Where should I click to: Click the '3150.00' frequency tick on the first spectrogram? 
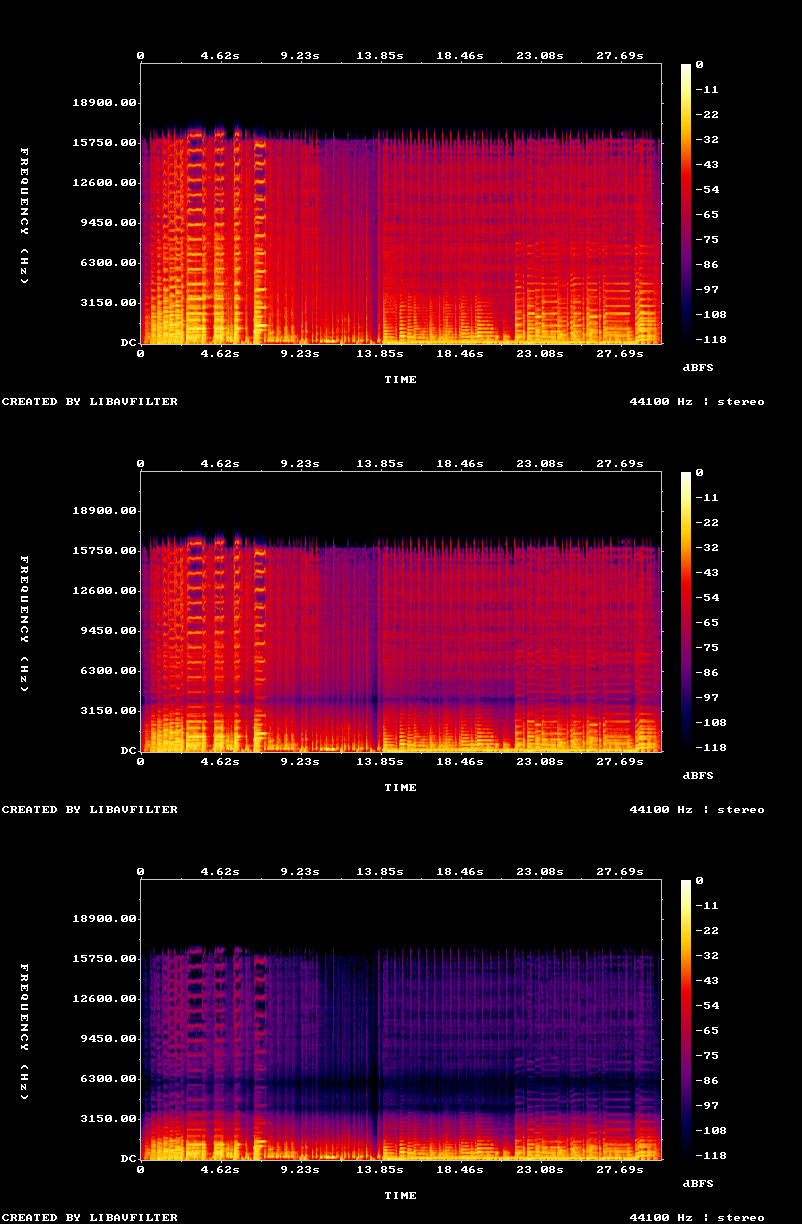coord(109,303)
